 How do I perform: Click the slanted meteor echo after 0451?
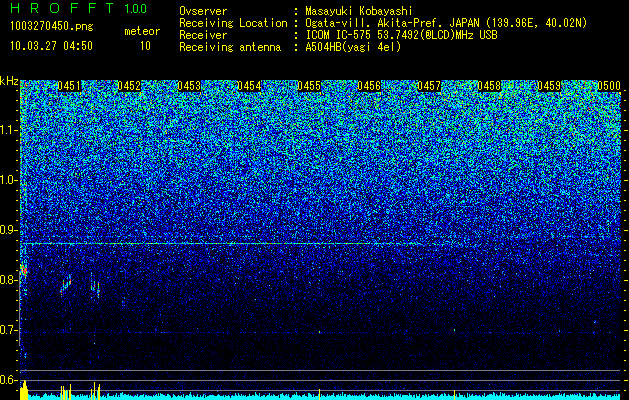(67, 284)
